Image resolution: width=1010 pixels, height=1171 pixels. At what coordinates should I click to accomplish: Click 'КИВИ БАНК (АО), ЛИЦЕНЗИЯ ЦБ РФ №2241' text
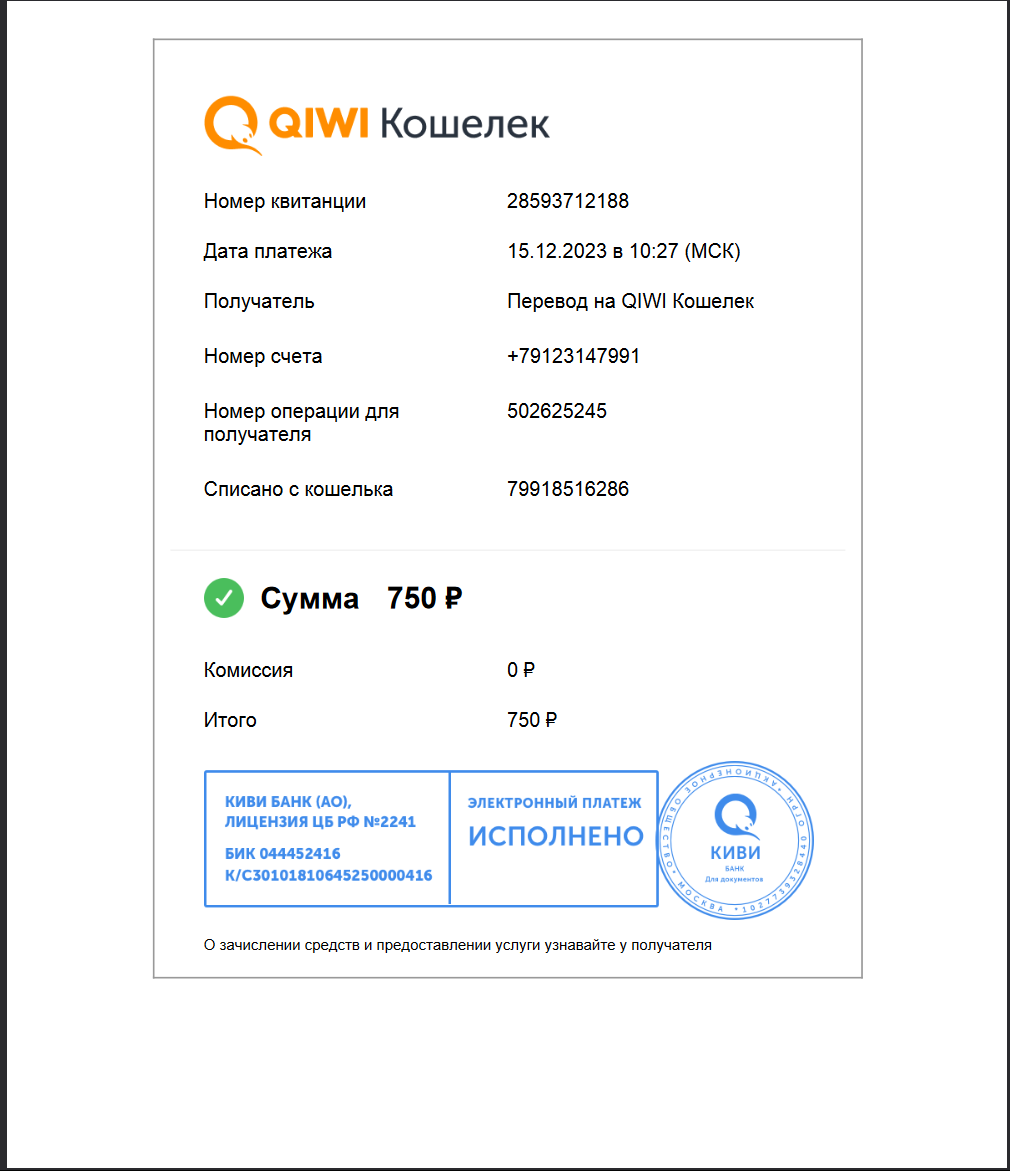point(320,812)
